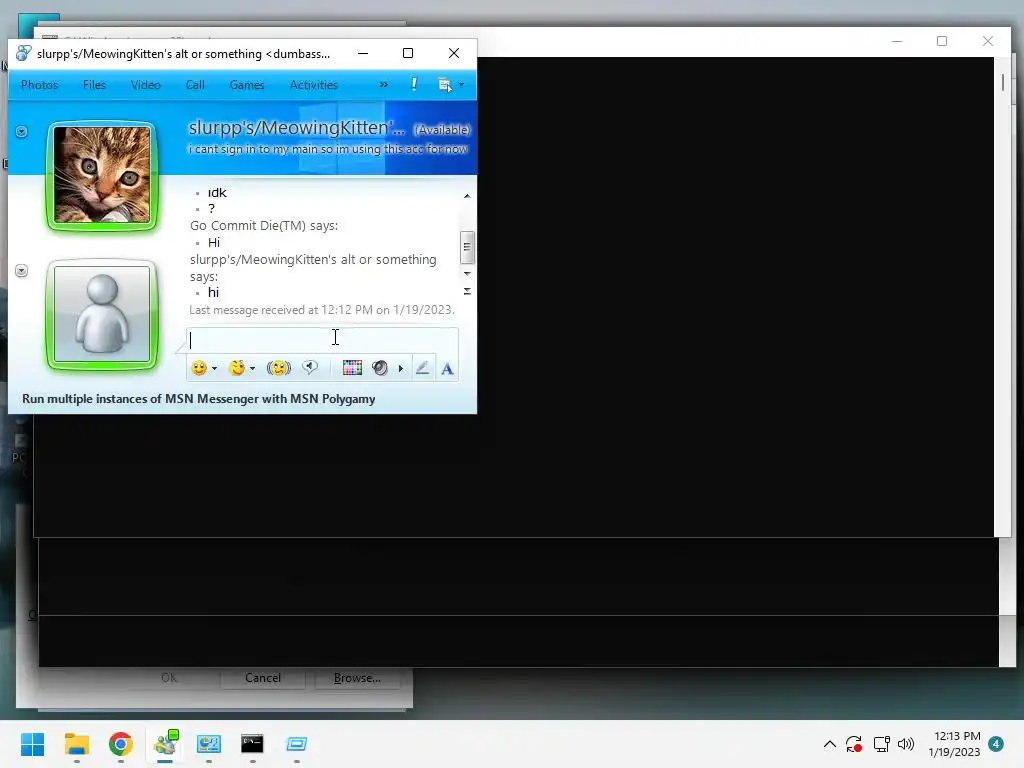Click the sync tray icon with red dot
Screen dimensions: 1024x768
point(854,744)
